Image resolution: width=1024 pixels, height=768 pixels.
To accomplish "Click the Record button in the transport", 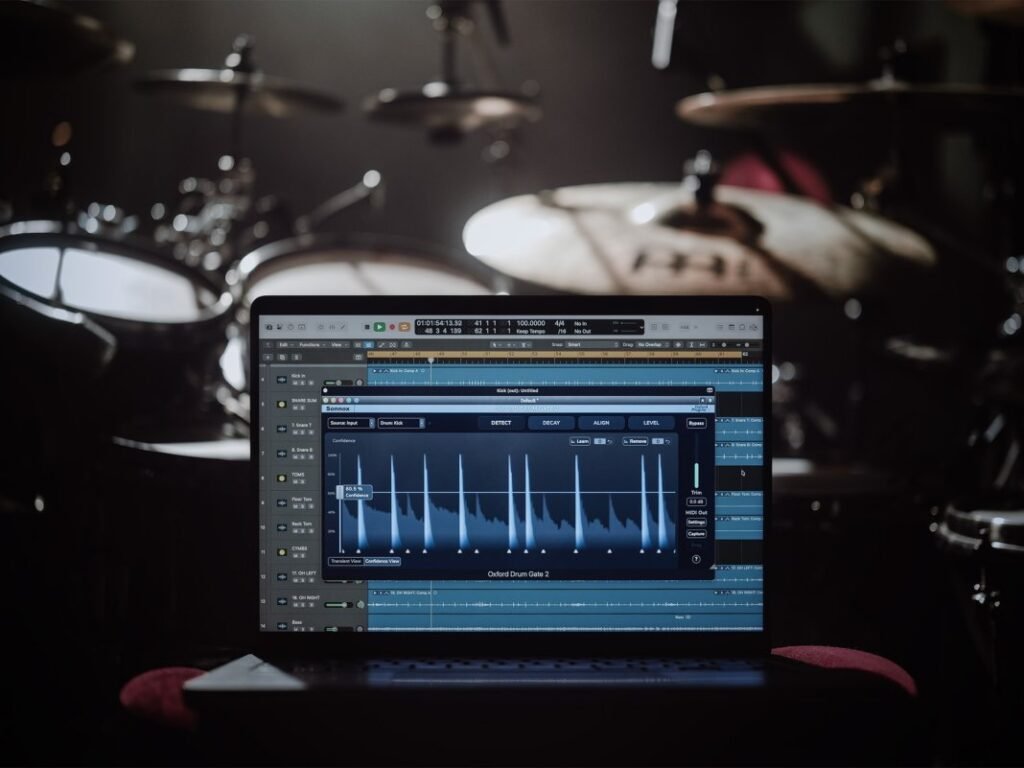I will (391, 327).
